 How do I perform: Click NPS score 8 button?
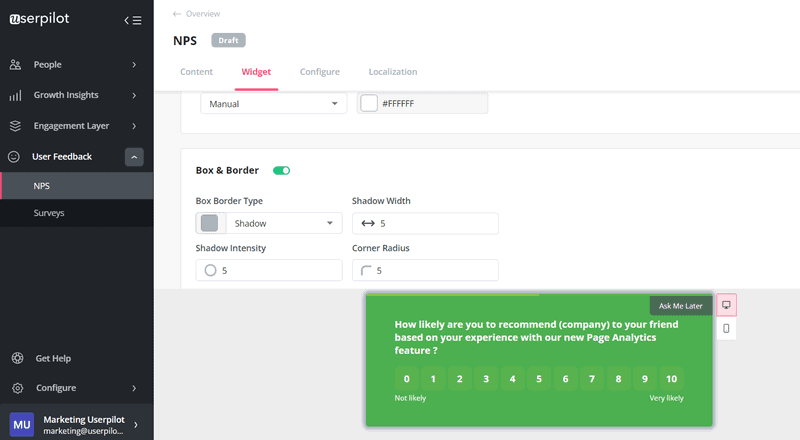[618, 379]
